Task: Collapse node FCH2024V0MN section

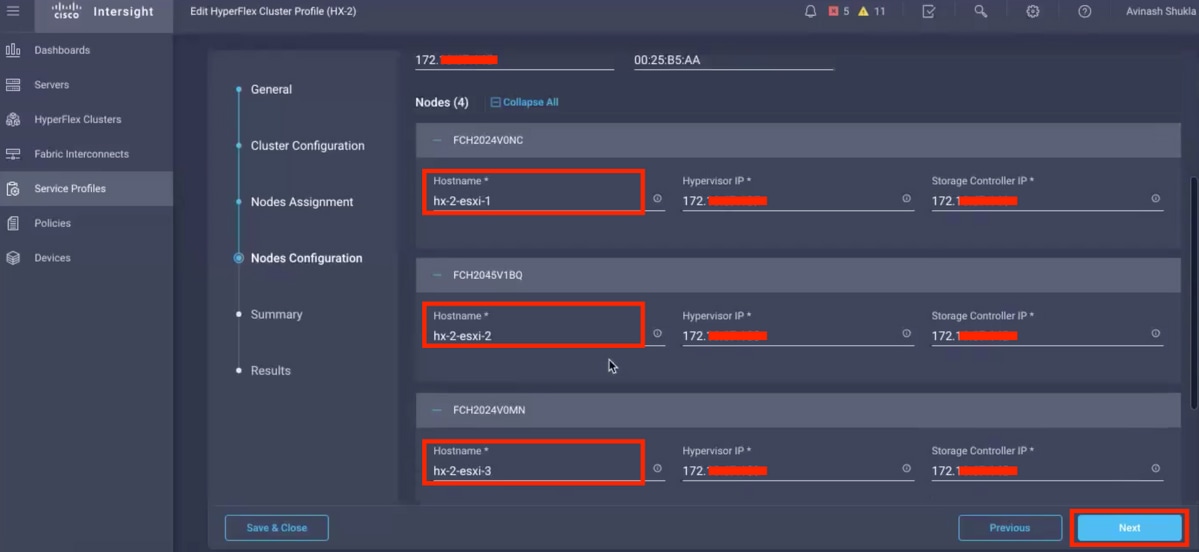Action: (437, 410)
